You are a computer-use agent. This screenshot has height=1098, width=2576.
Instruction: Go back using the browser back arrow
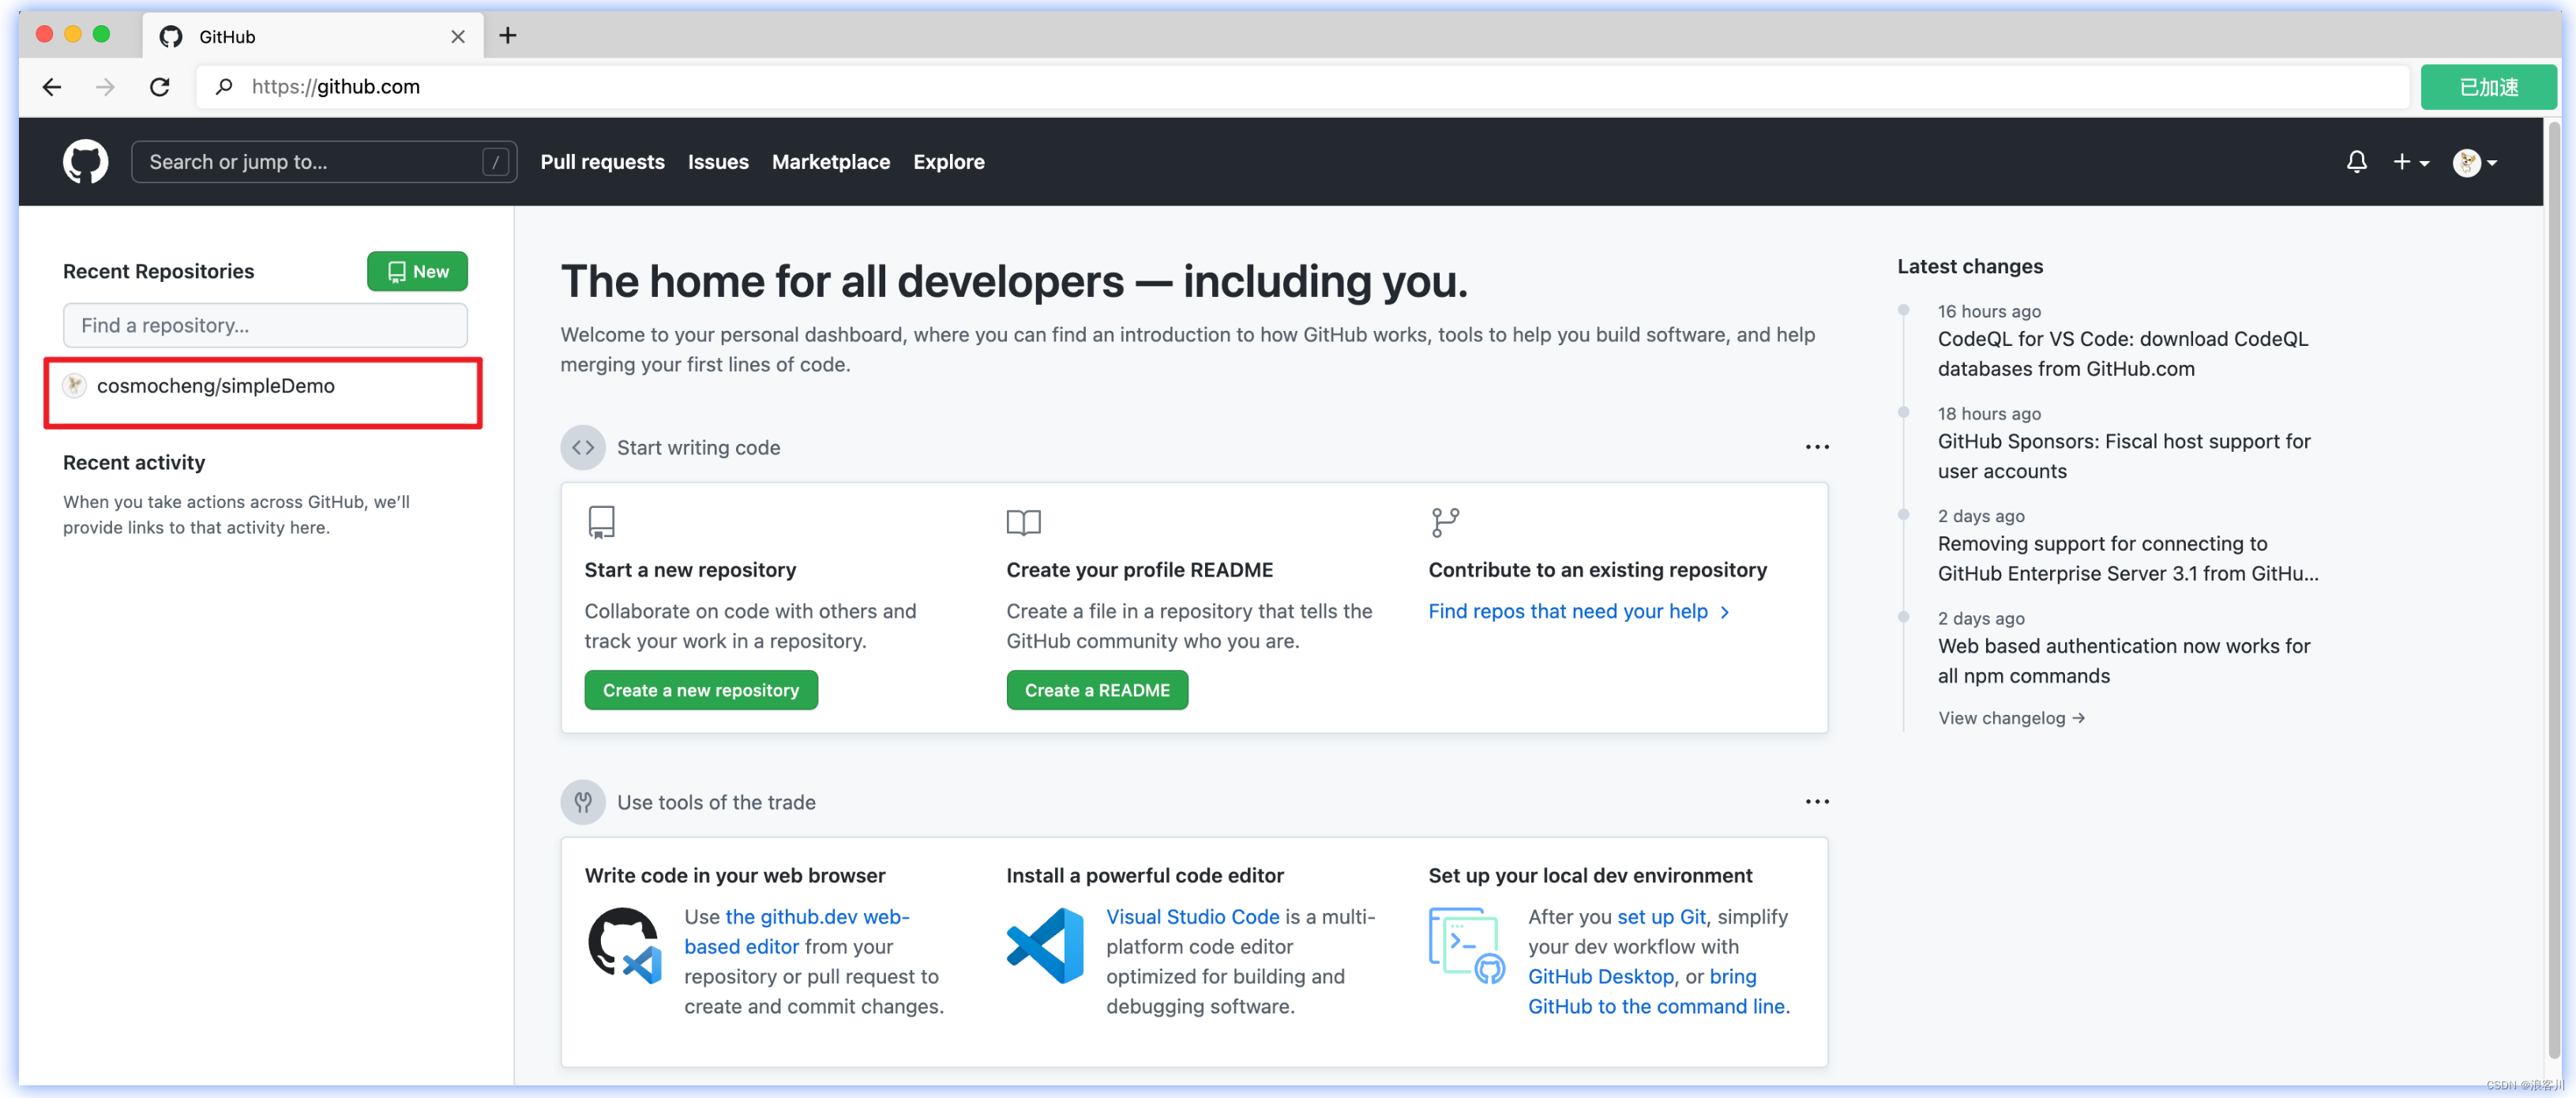tap(52, 87)
